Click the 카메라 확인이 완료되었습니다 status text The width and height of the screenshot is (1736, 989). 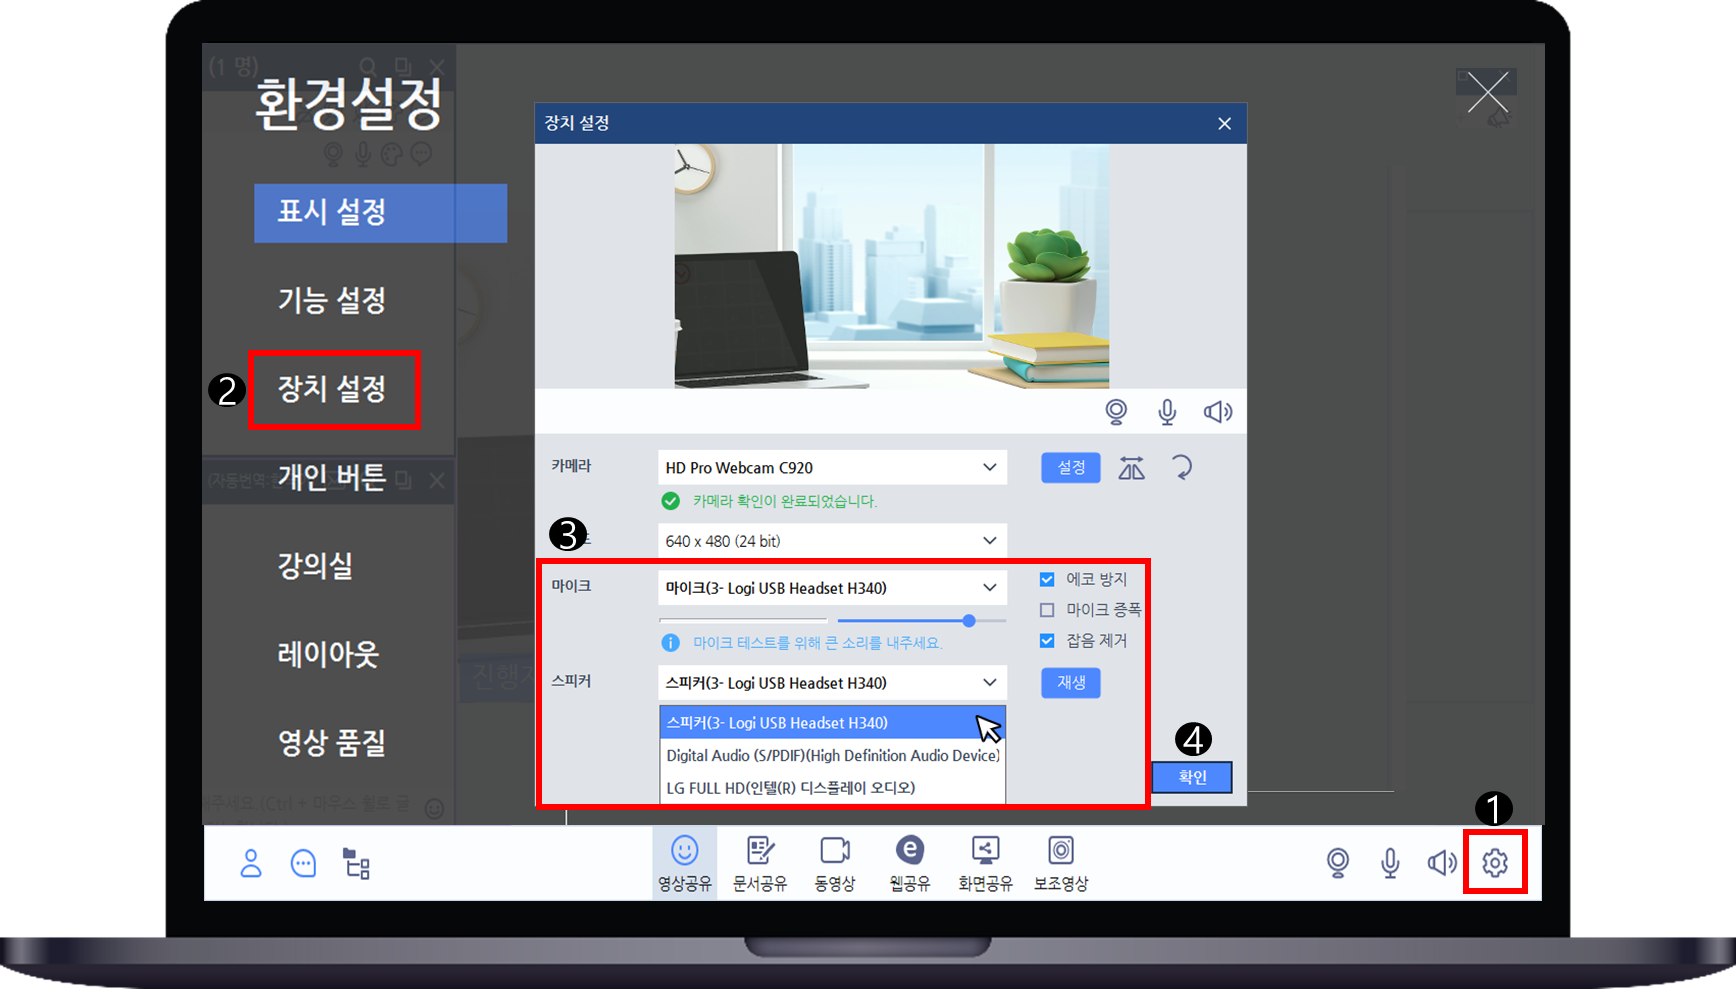pyautogui.click(x=785, y=501)
